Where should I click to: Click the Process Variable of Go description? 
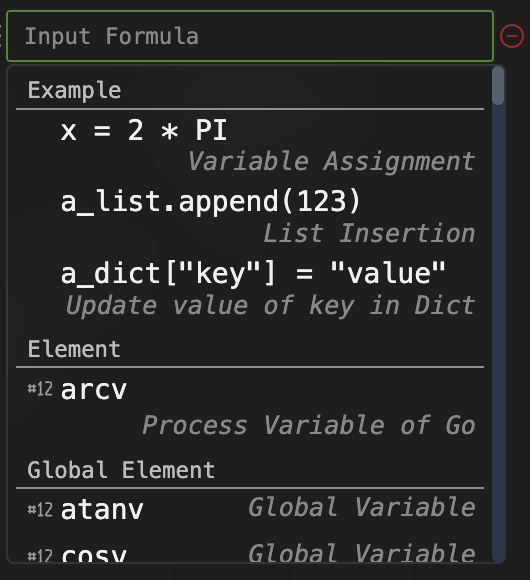309,425
